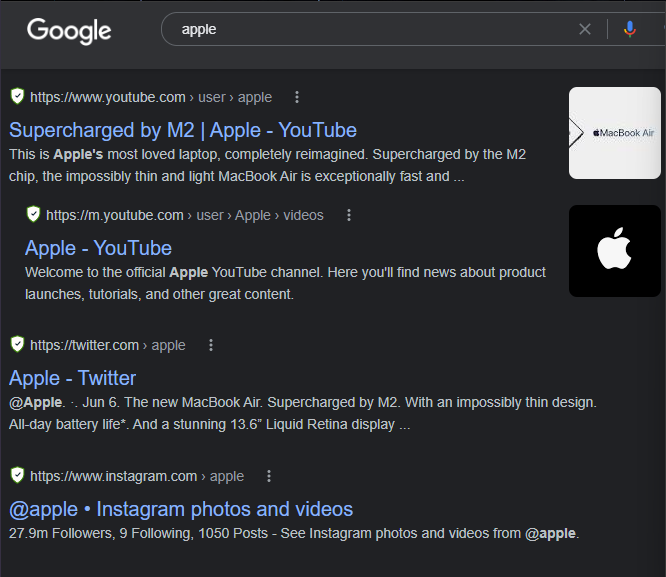This screenshot has width=666, height=577.
Task: Open Apple - Twitter result link
Action: pyautogui.click(x=72, y=378)
